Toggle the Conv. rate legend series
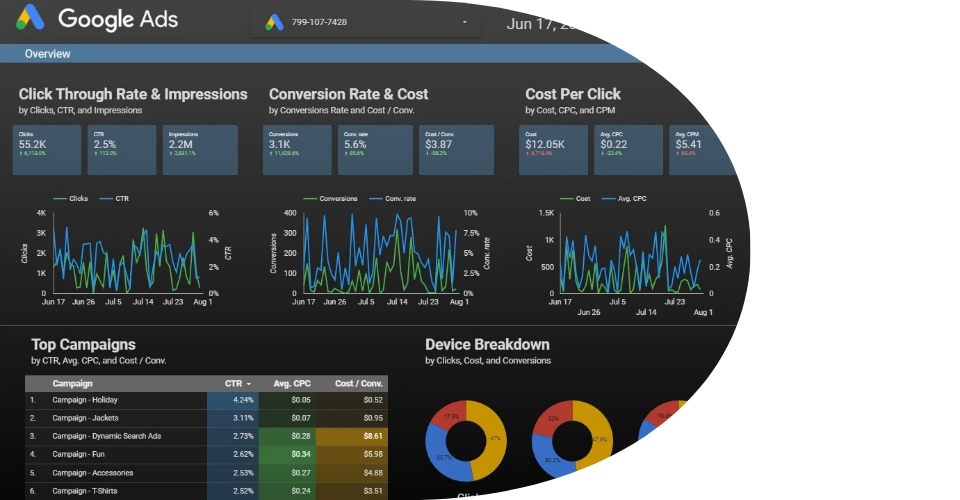Viewport: 960px width, 500px height. coord(394,199)
